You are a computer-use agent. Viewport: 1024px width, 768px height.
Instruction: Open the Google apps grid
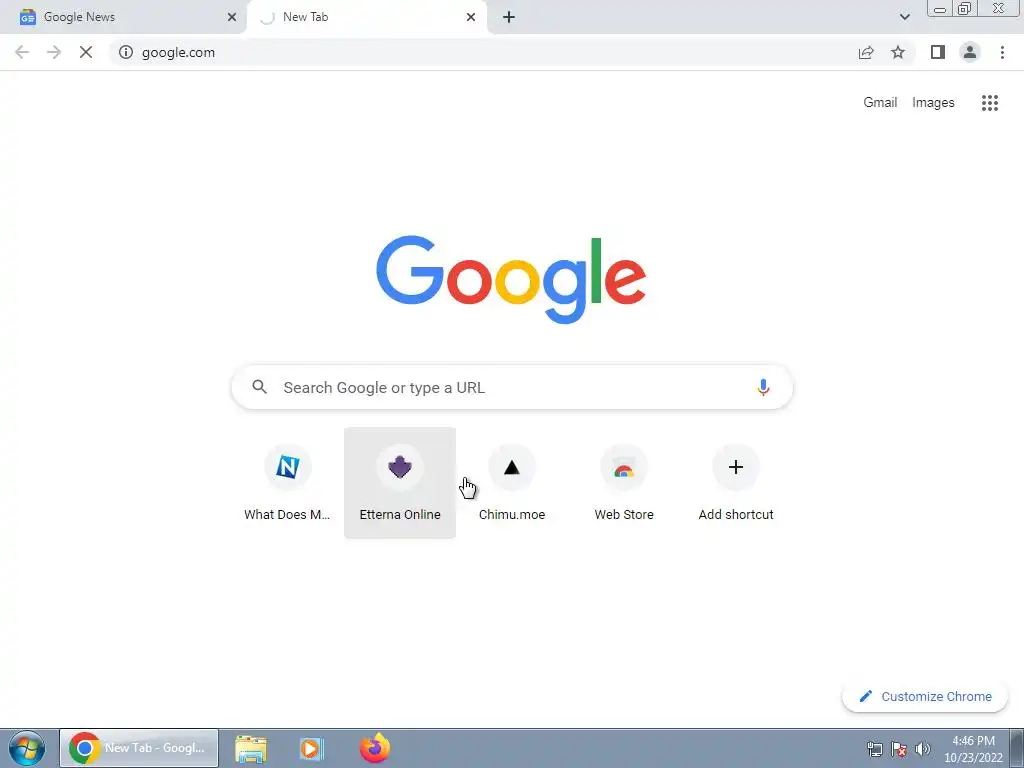(990, 103)
